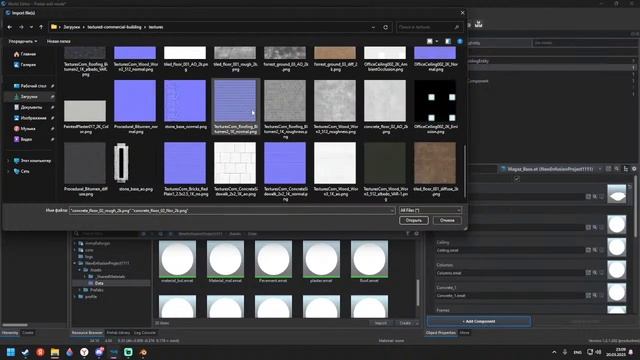640x360 pixels.
Task: Select Procedural_Bitumen_diffuse.png thumbnail
Action: click(85, 163)
